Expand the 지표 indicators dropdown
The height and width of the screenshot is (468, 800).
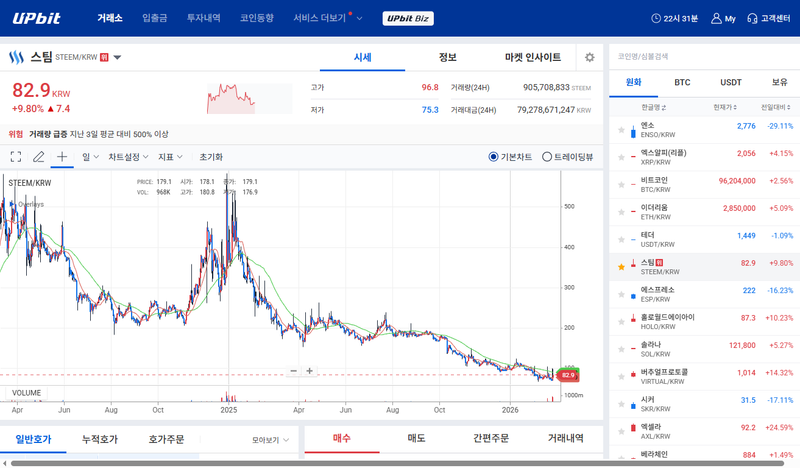tap(170, 157)
